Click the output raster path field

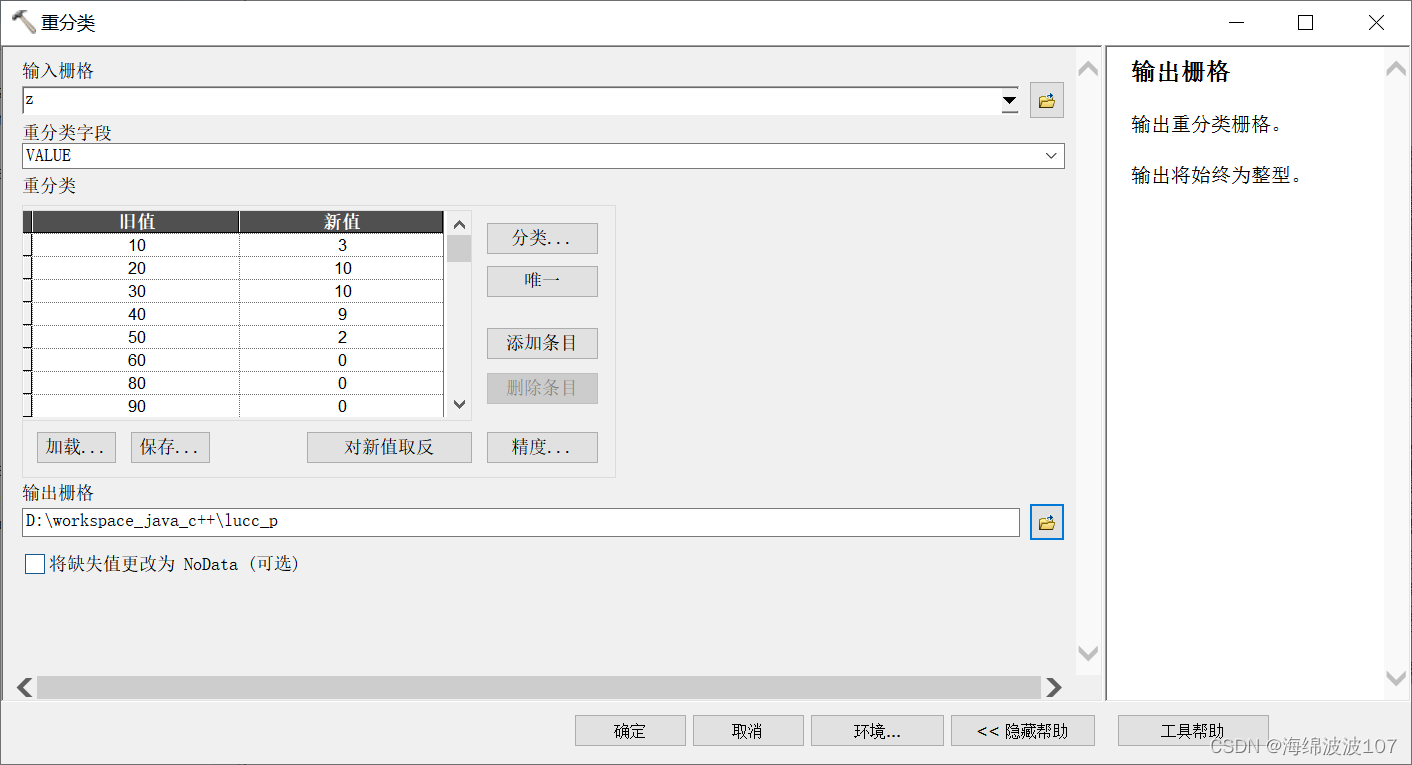tap(521, 522)
